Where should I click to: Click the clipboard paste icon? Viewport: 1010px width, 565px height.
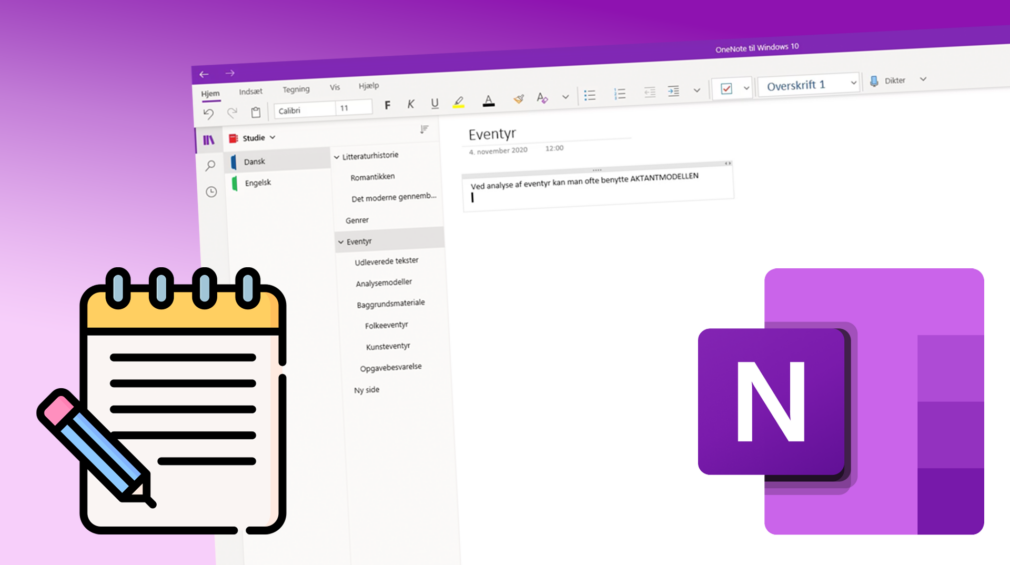click(256, 112)
